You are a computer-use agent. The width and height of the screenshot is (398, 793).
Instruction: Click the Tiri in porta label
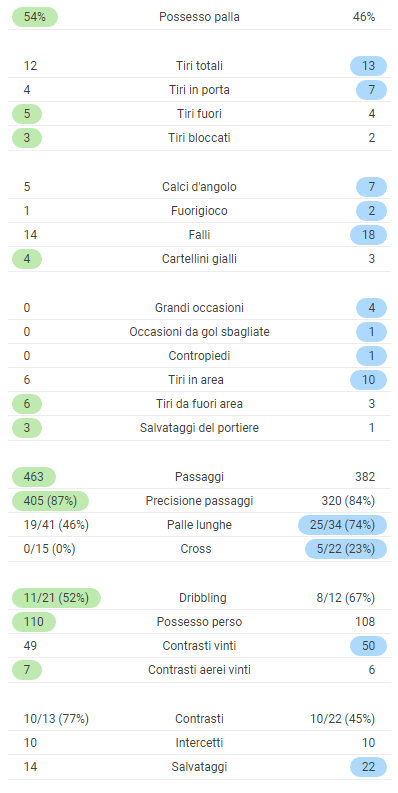point(199,90)
